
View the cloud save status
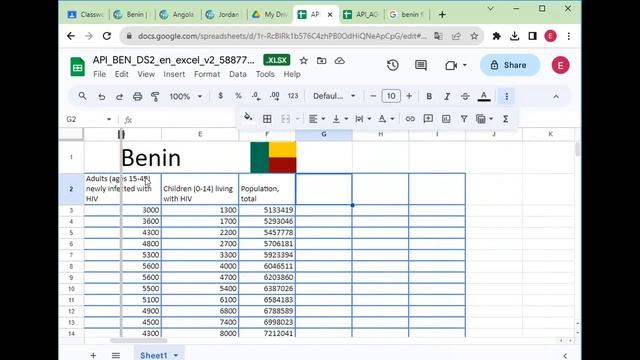[x=340, y=61]
